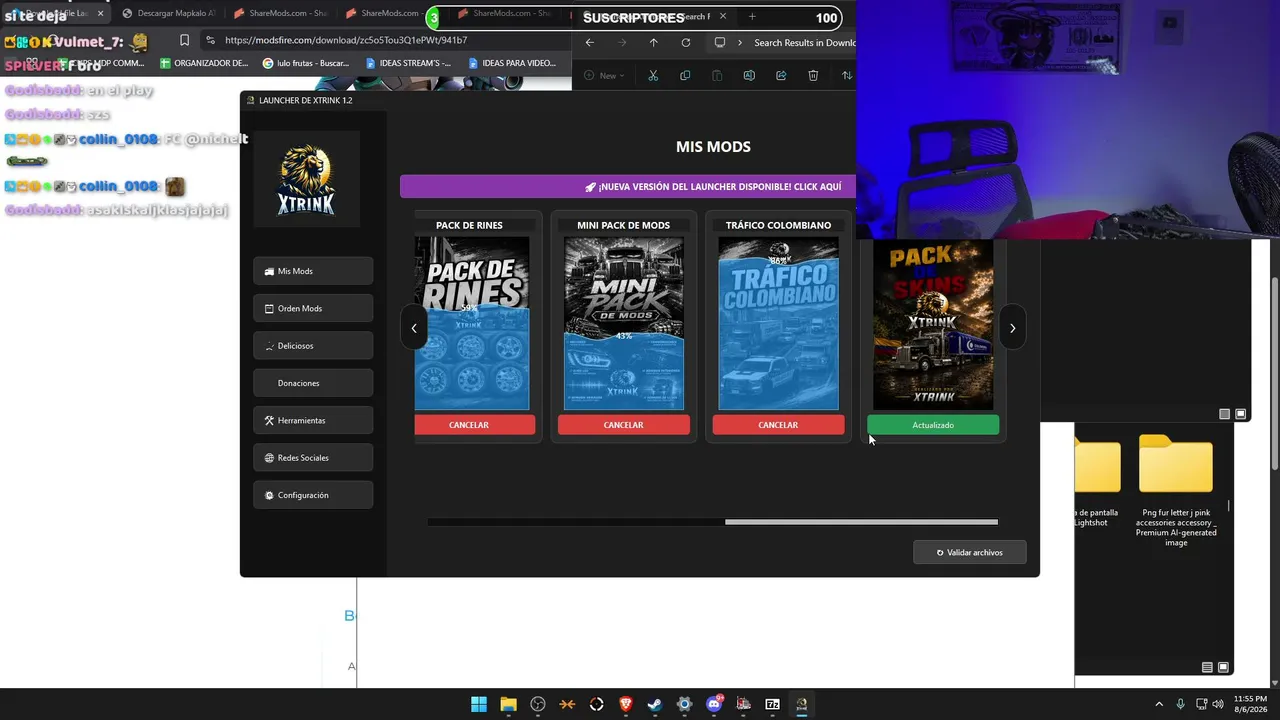Click the green Actualizado button
1280x720 pixels.
(x=933, y=425)
